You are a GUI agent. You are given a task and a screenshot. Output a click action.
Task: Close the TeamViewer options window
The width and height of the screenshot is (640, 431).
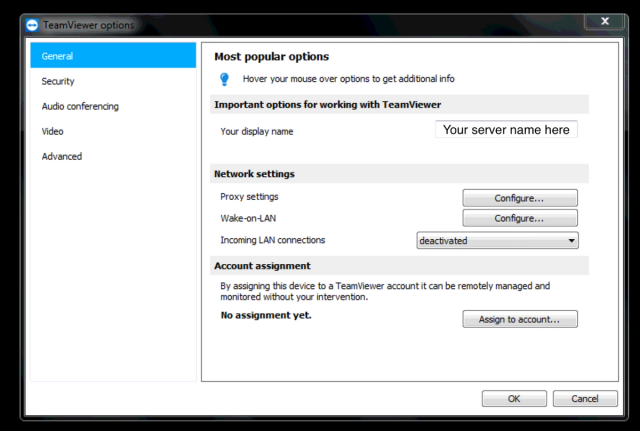click(x=605, y=21)
